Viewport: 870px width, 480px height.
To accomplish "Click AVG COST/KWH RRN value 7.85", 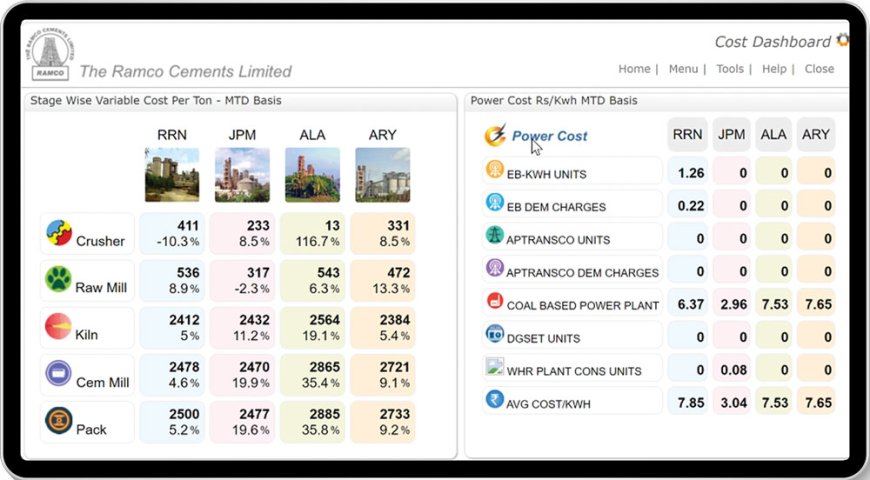I will coord(687,402).
